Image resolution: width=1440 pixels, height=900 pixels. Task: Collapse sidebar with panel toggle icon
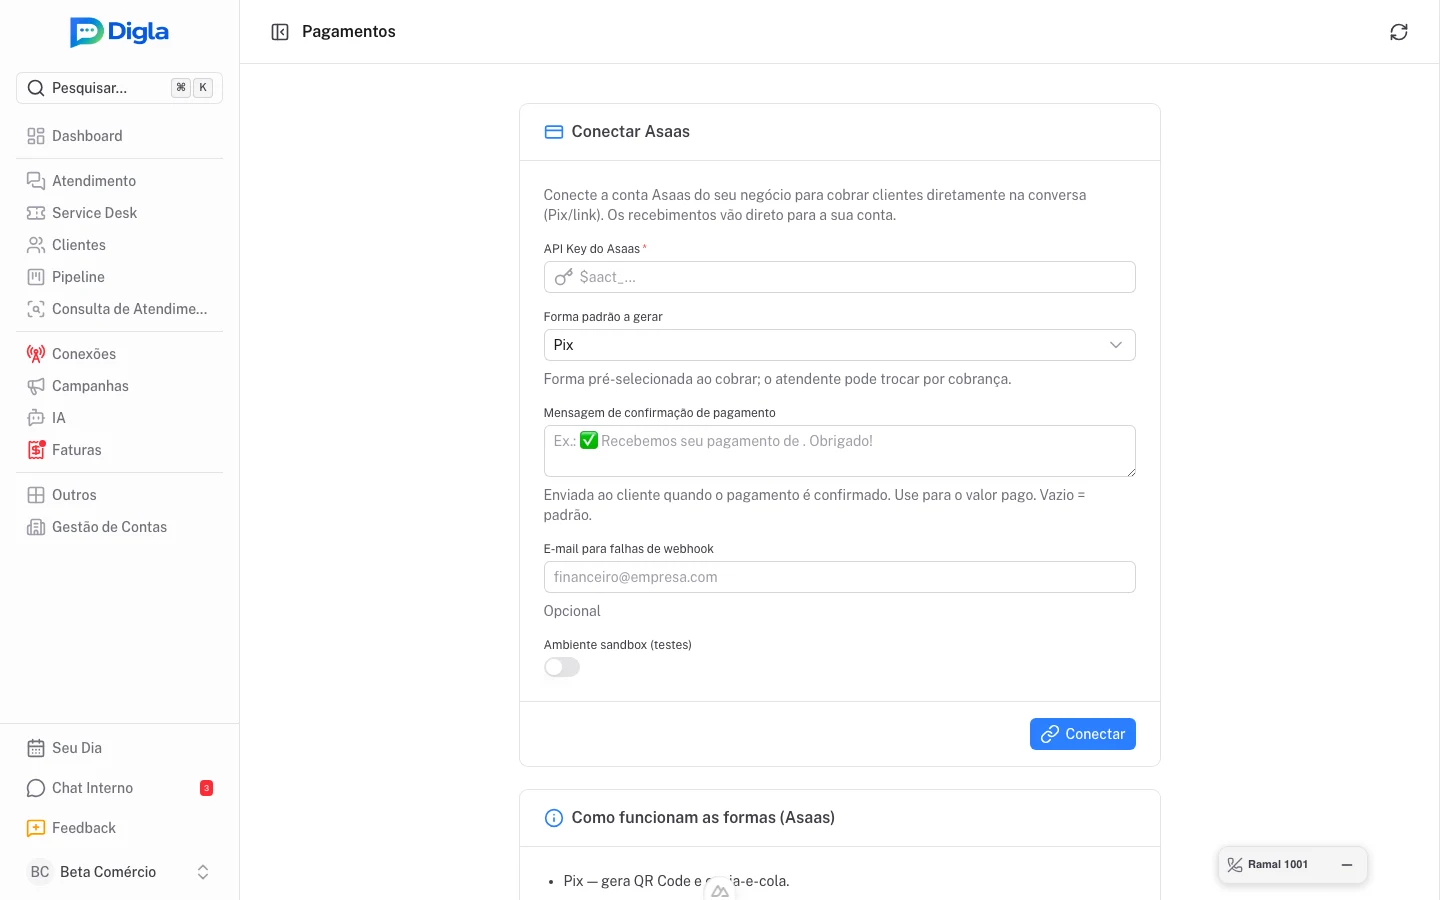[280, 32]
